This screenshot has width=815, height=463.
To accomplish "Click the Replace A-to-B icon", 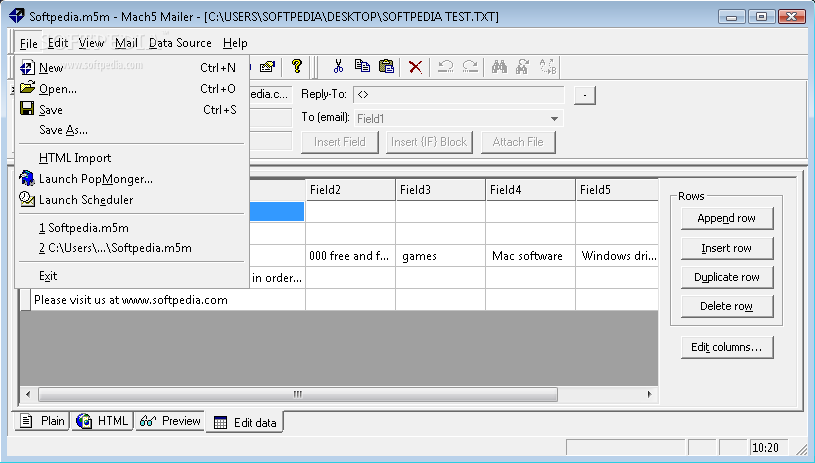I will pyautogui.click(x=547, y=67).
